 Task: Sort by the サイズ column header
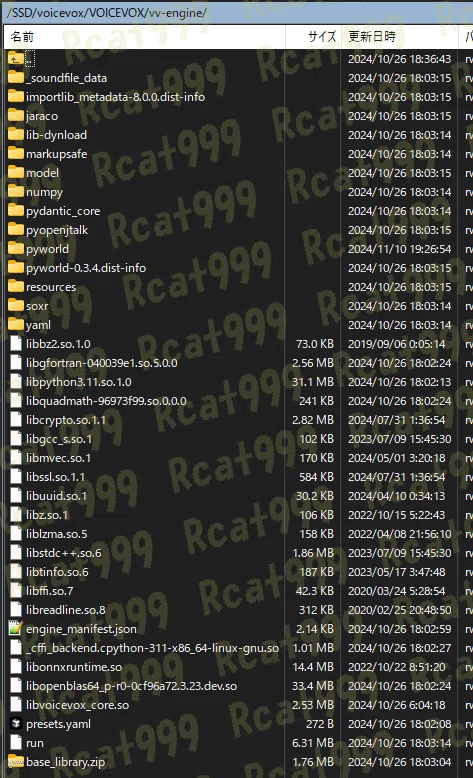tap(313, 37)
